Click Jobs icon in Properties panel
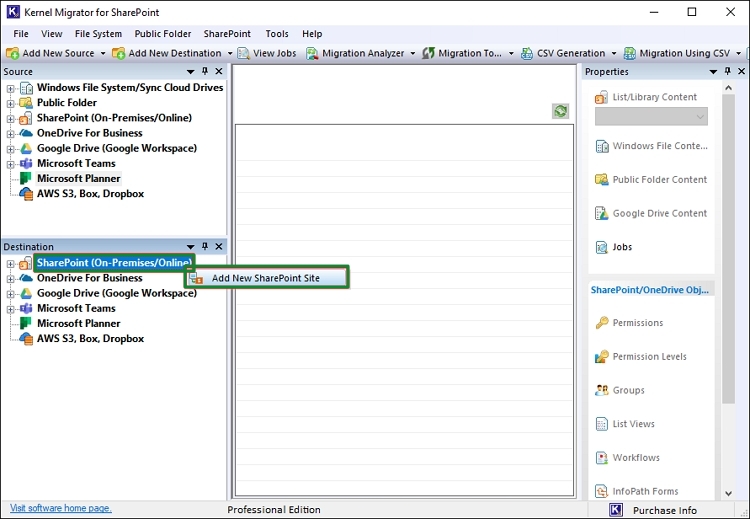 pyautogui.click(x=601, y=247)
